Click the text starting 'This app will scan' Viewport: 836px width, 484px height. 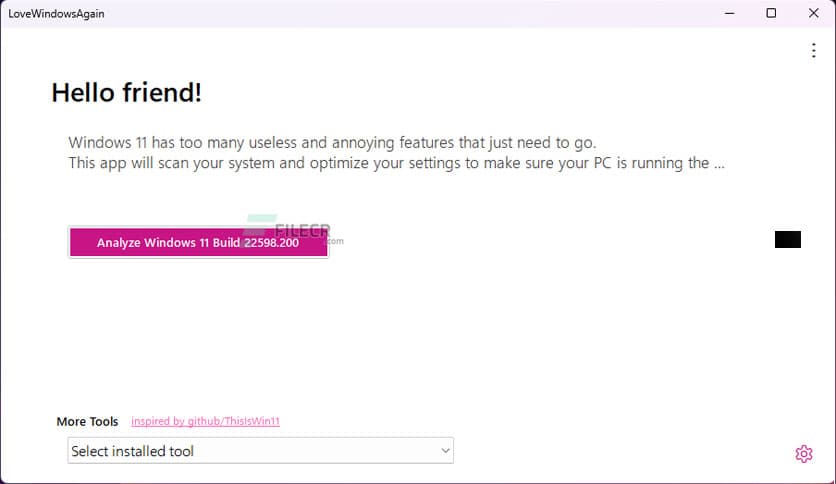click(x=396, y=163)
